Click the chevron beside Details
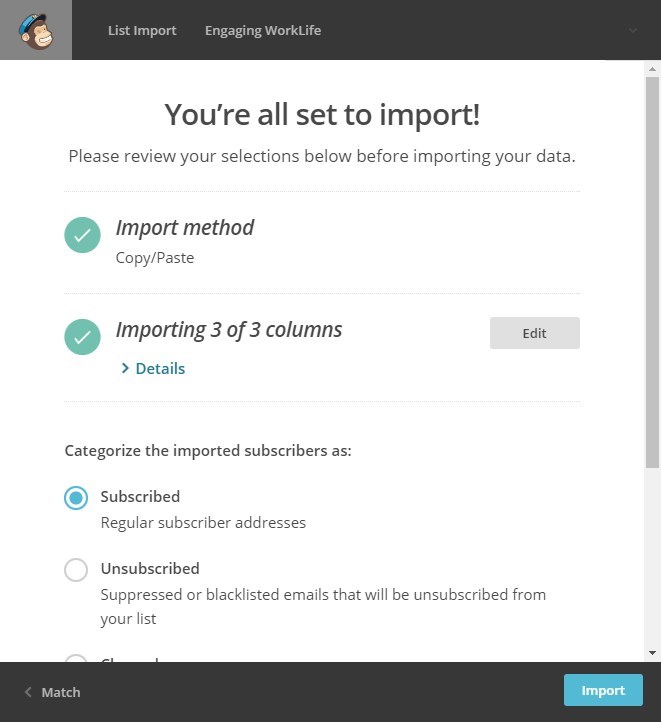661x722 pixels. pyautogui.click(x=125, y=368)
